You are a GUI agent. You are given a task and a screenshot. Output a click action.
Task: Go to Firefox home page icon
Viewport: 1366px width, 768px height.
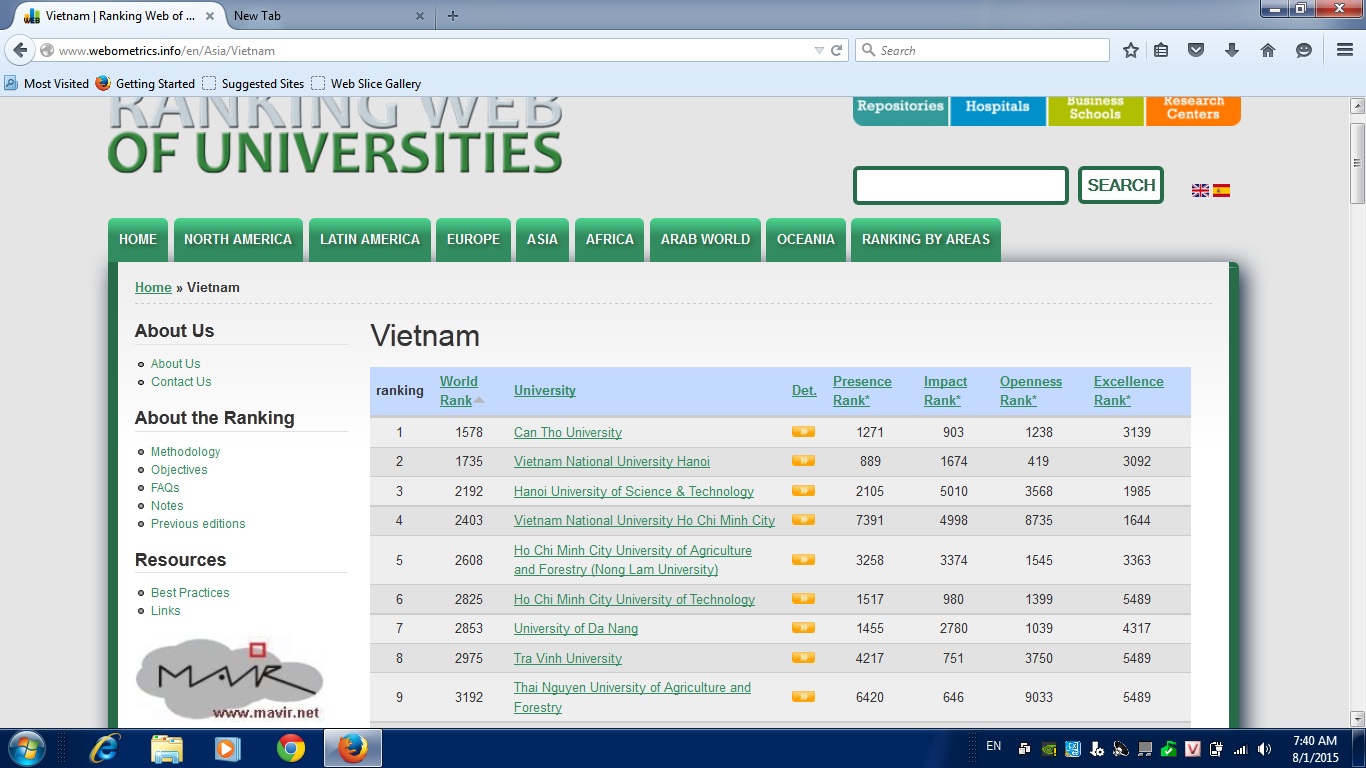[x=1267, y=50]
